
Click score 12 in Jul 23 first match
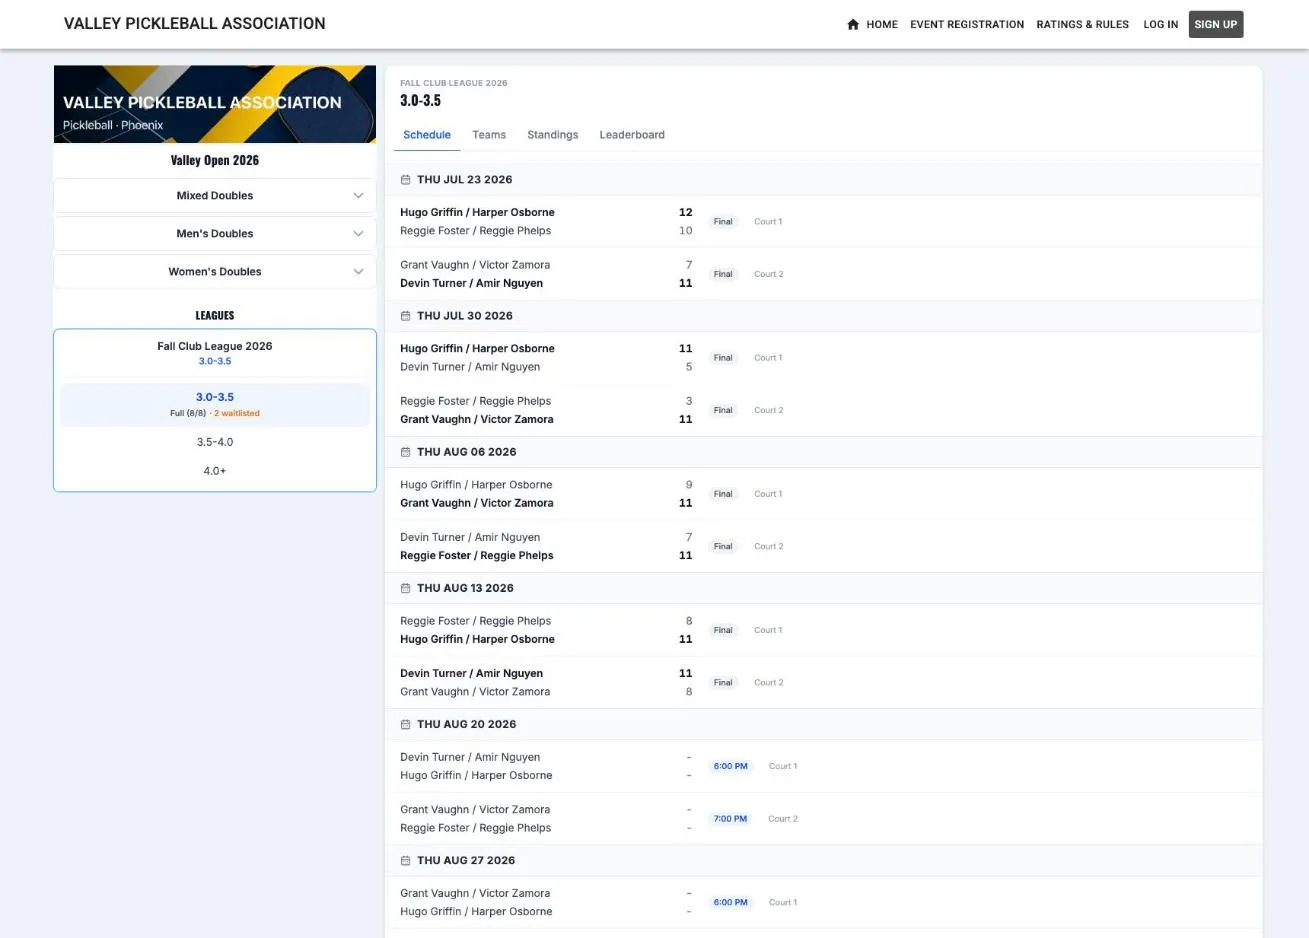[x=686, y=213]
